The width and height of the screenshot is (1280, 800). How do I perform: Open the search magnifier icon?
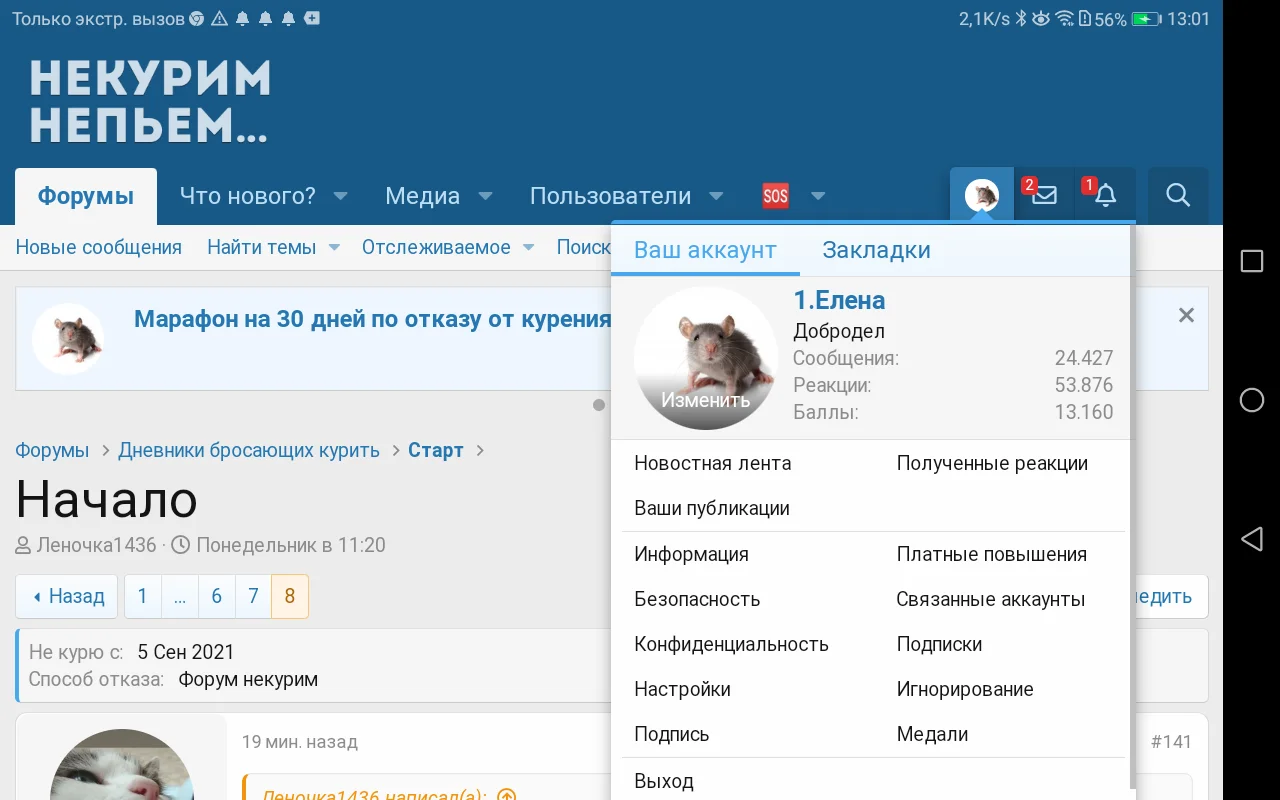[x=1178, y=195]
